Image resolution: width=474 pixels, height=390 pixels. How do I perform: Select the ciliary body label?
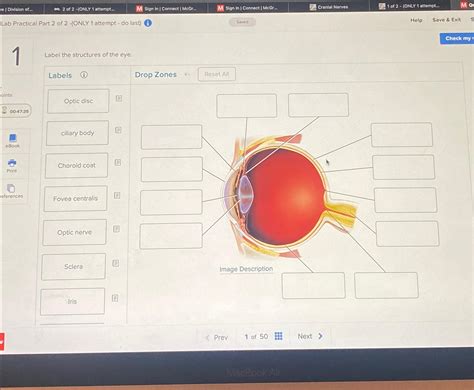(x=77, y=133)
